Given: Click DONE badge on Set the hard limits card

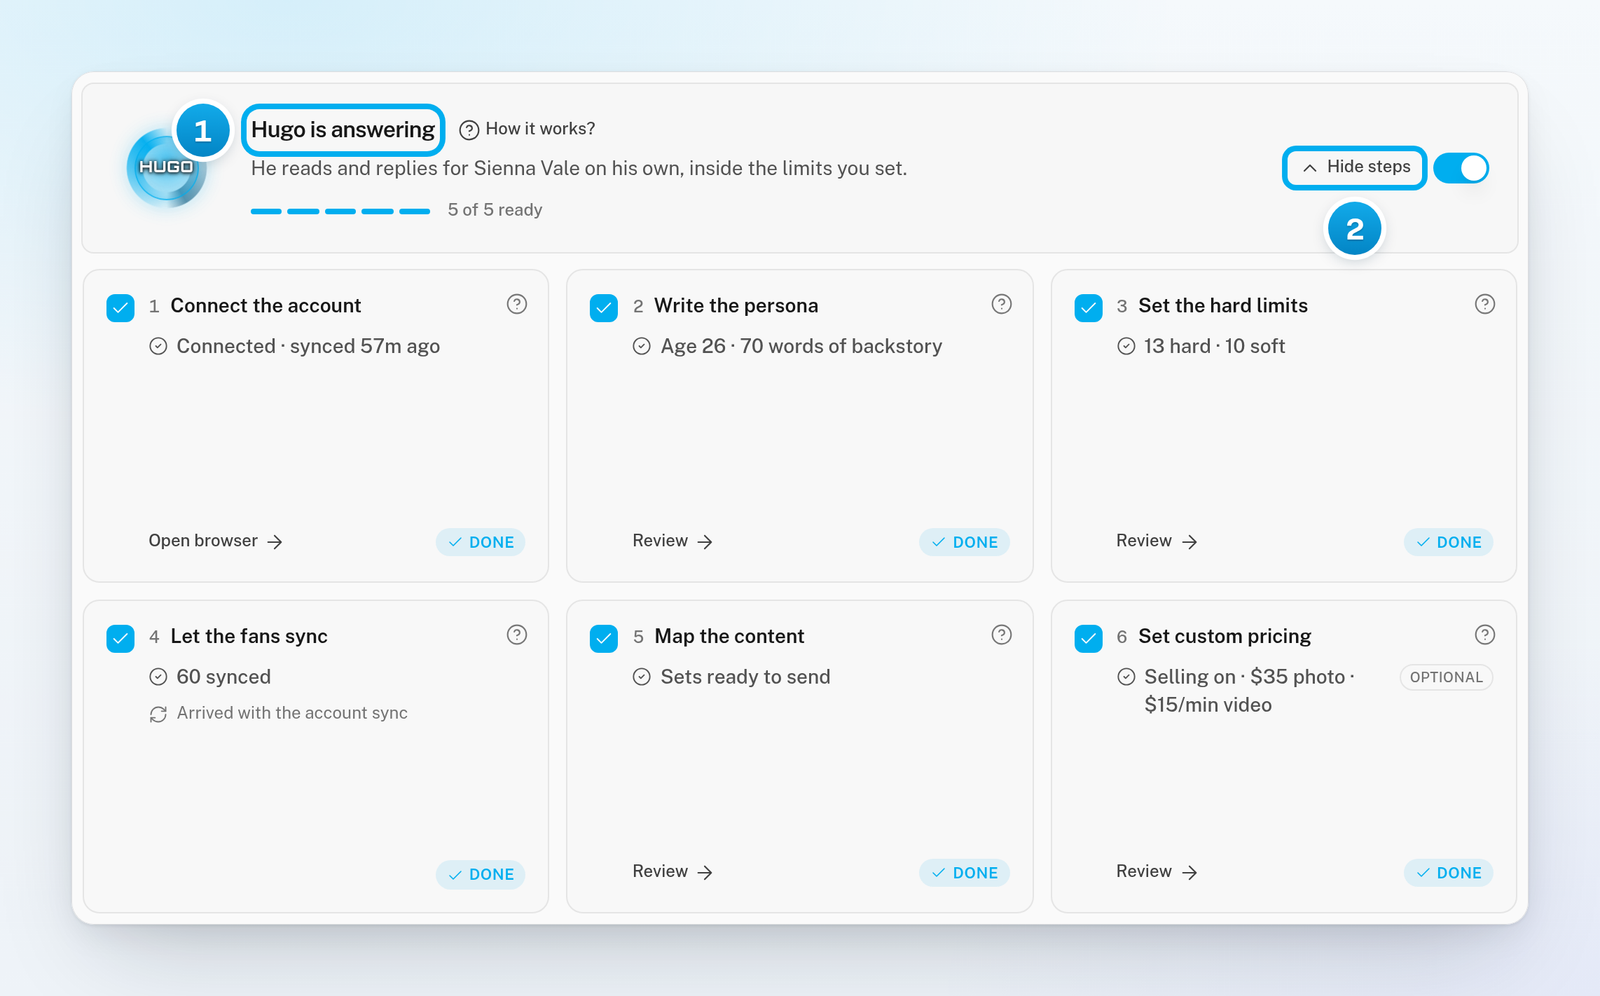Looking at the screenshot, I should (1448, 542).
